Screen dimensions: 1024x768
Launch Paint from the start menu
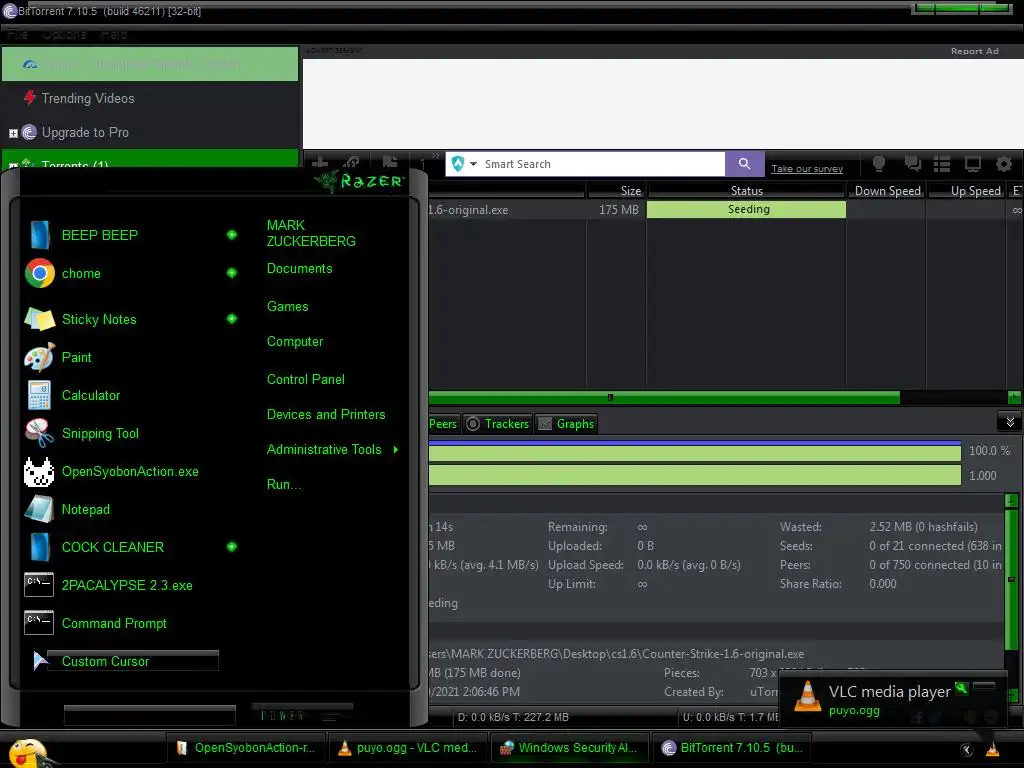click(x=76, y=357)
